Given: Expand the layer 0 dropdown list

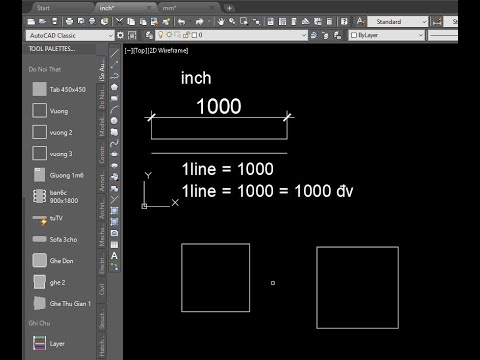Looking at the screenshot, I should 304,35.
